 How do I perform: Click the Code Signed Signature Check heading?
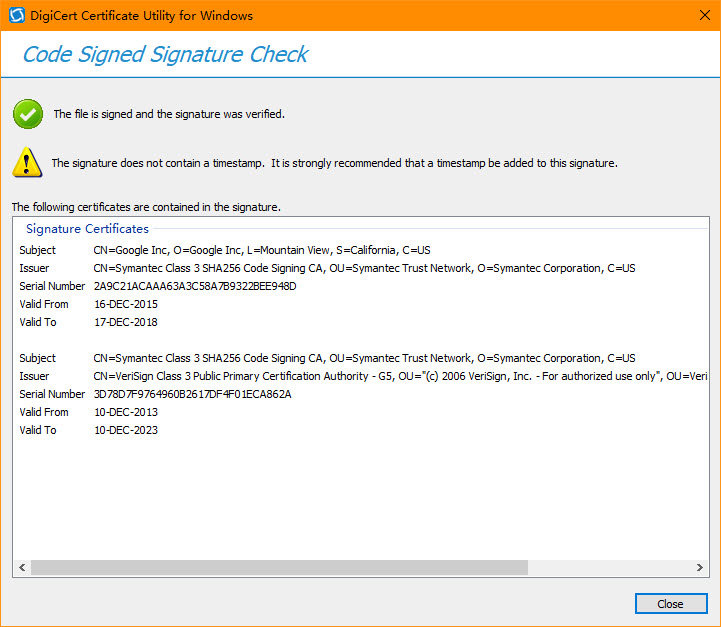pos(166,54)
